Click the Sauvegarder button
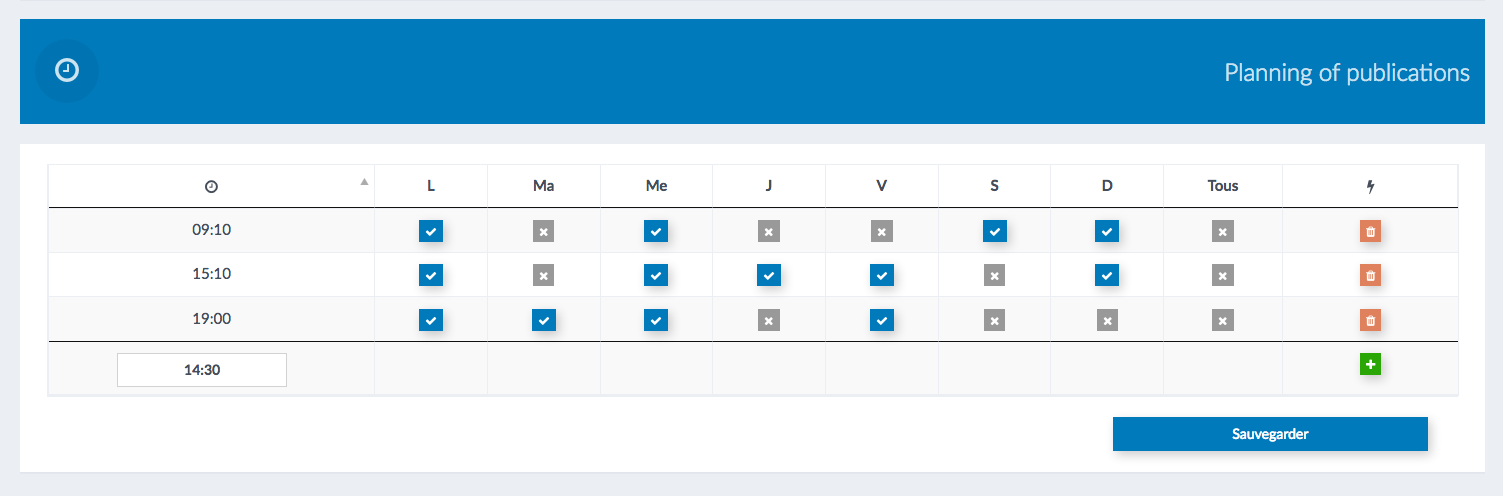This screenshot has height=496, width=1503. 1270,434
